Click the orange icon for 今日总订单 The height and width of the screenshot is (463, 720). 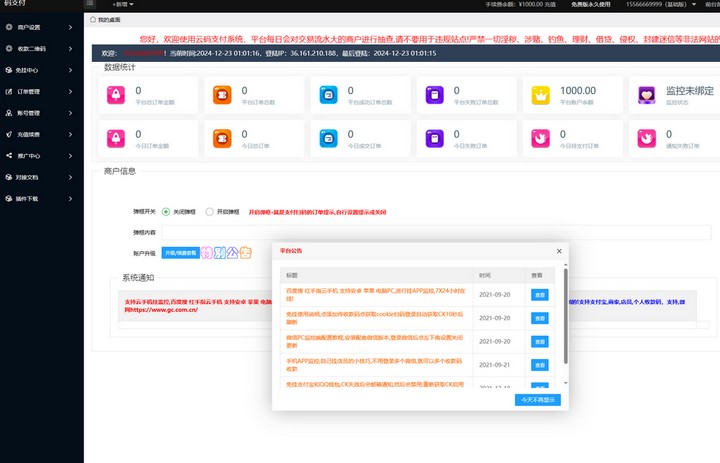(x=221, y=137)
